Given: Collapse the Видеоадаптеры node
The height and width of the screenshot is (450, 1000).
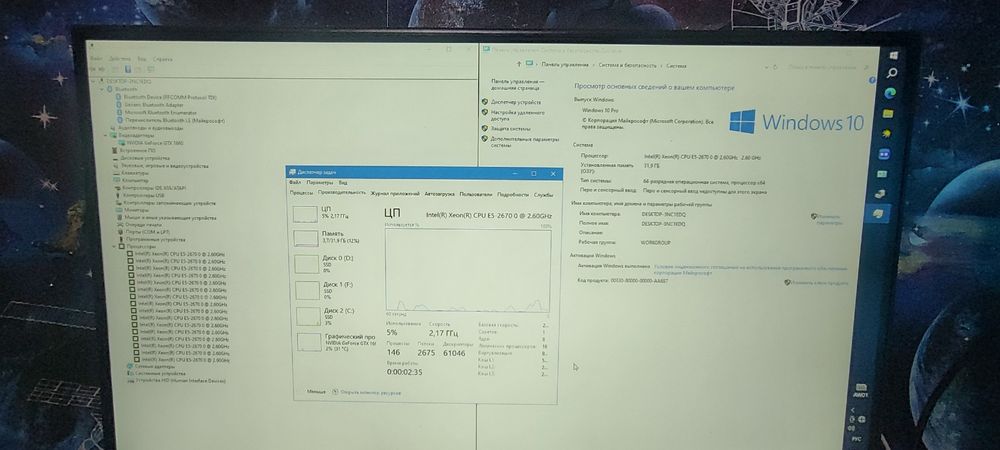Looking at the screenshot, I should (105, 135).
